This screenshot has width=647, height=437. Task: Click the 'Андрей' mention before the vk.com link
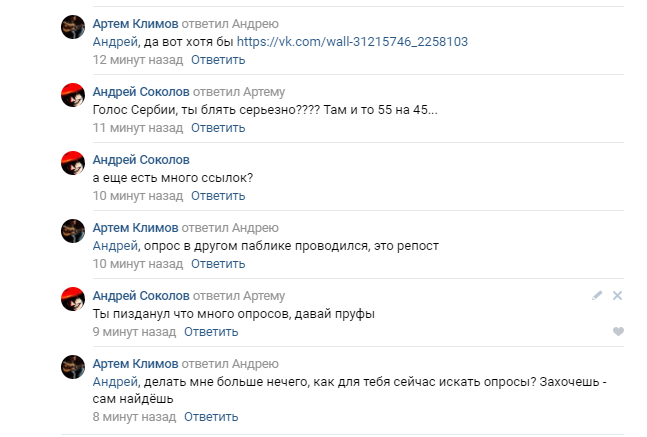[x=115, y=42]
